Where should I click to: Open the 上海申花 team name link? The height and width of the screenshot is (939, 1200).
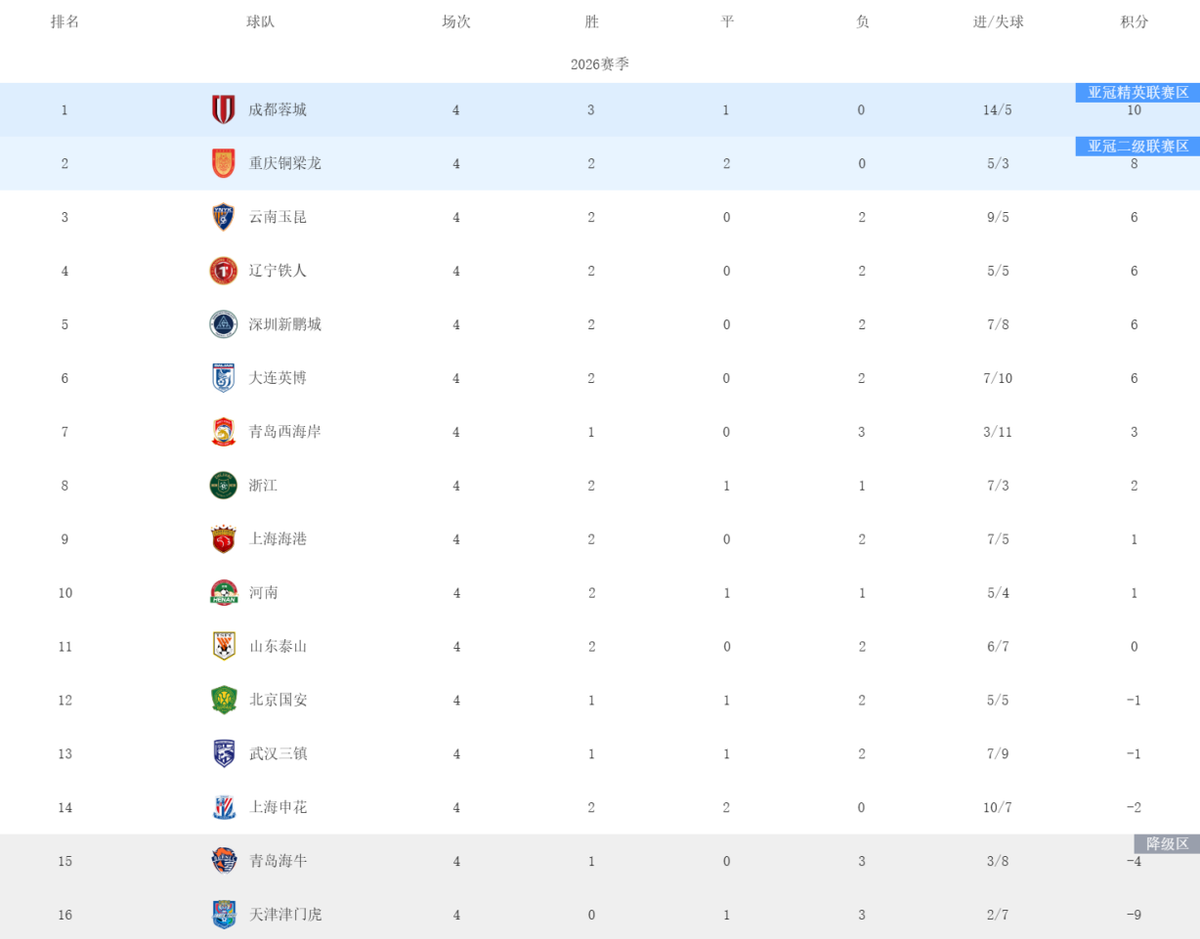point(277,807)
